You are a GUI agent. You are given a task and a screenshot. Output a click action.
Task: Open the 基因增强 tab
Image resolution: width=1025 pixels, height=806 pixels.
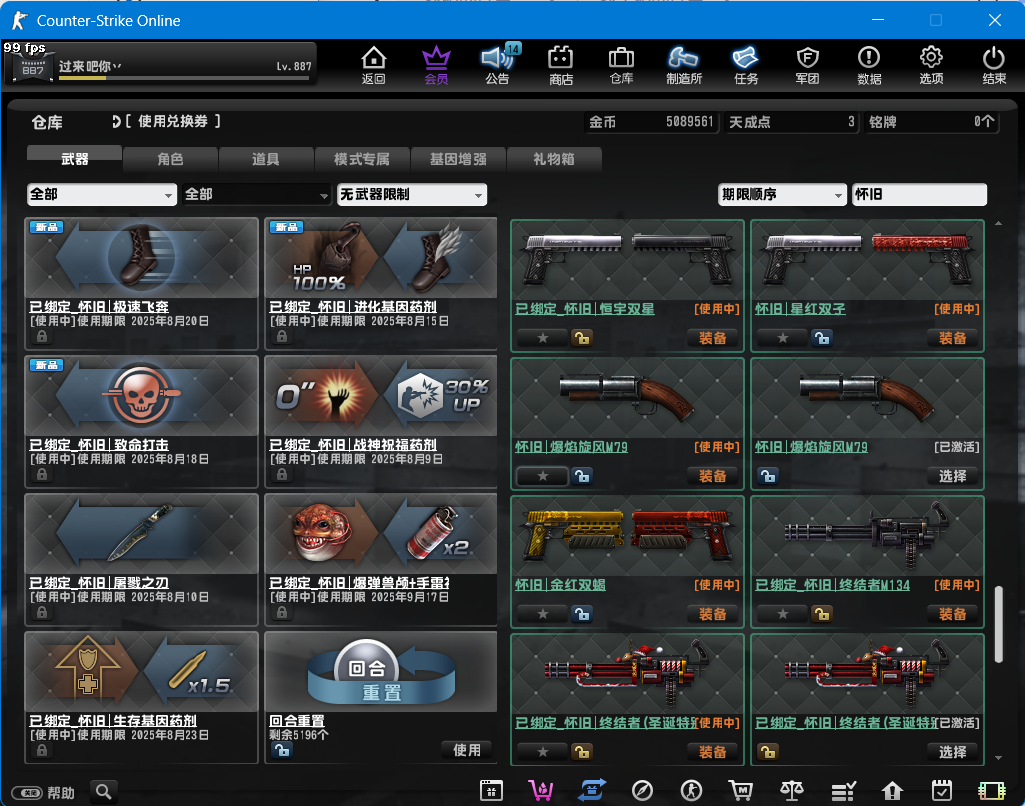pyautogui.click(x=458, y=159)
